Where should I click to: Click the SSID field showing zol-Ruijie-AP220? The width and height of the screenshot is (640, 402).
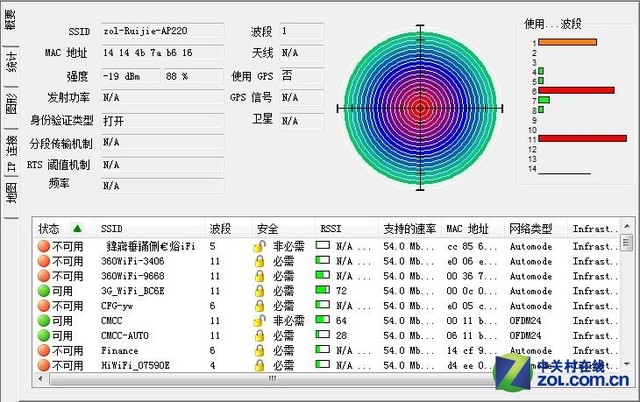(x=162, y=31)
